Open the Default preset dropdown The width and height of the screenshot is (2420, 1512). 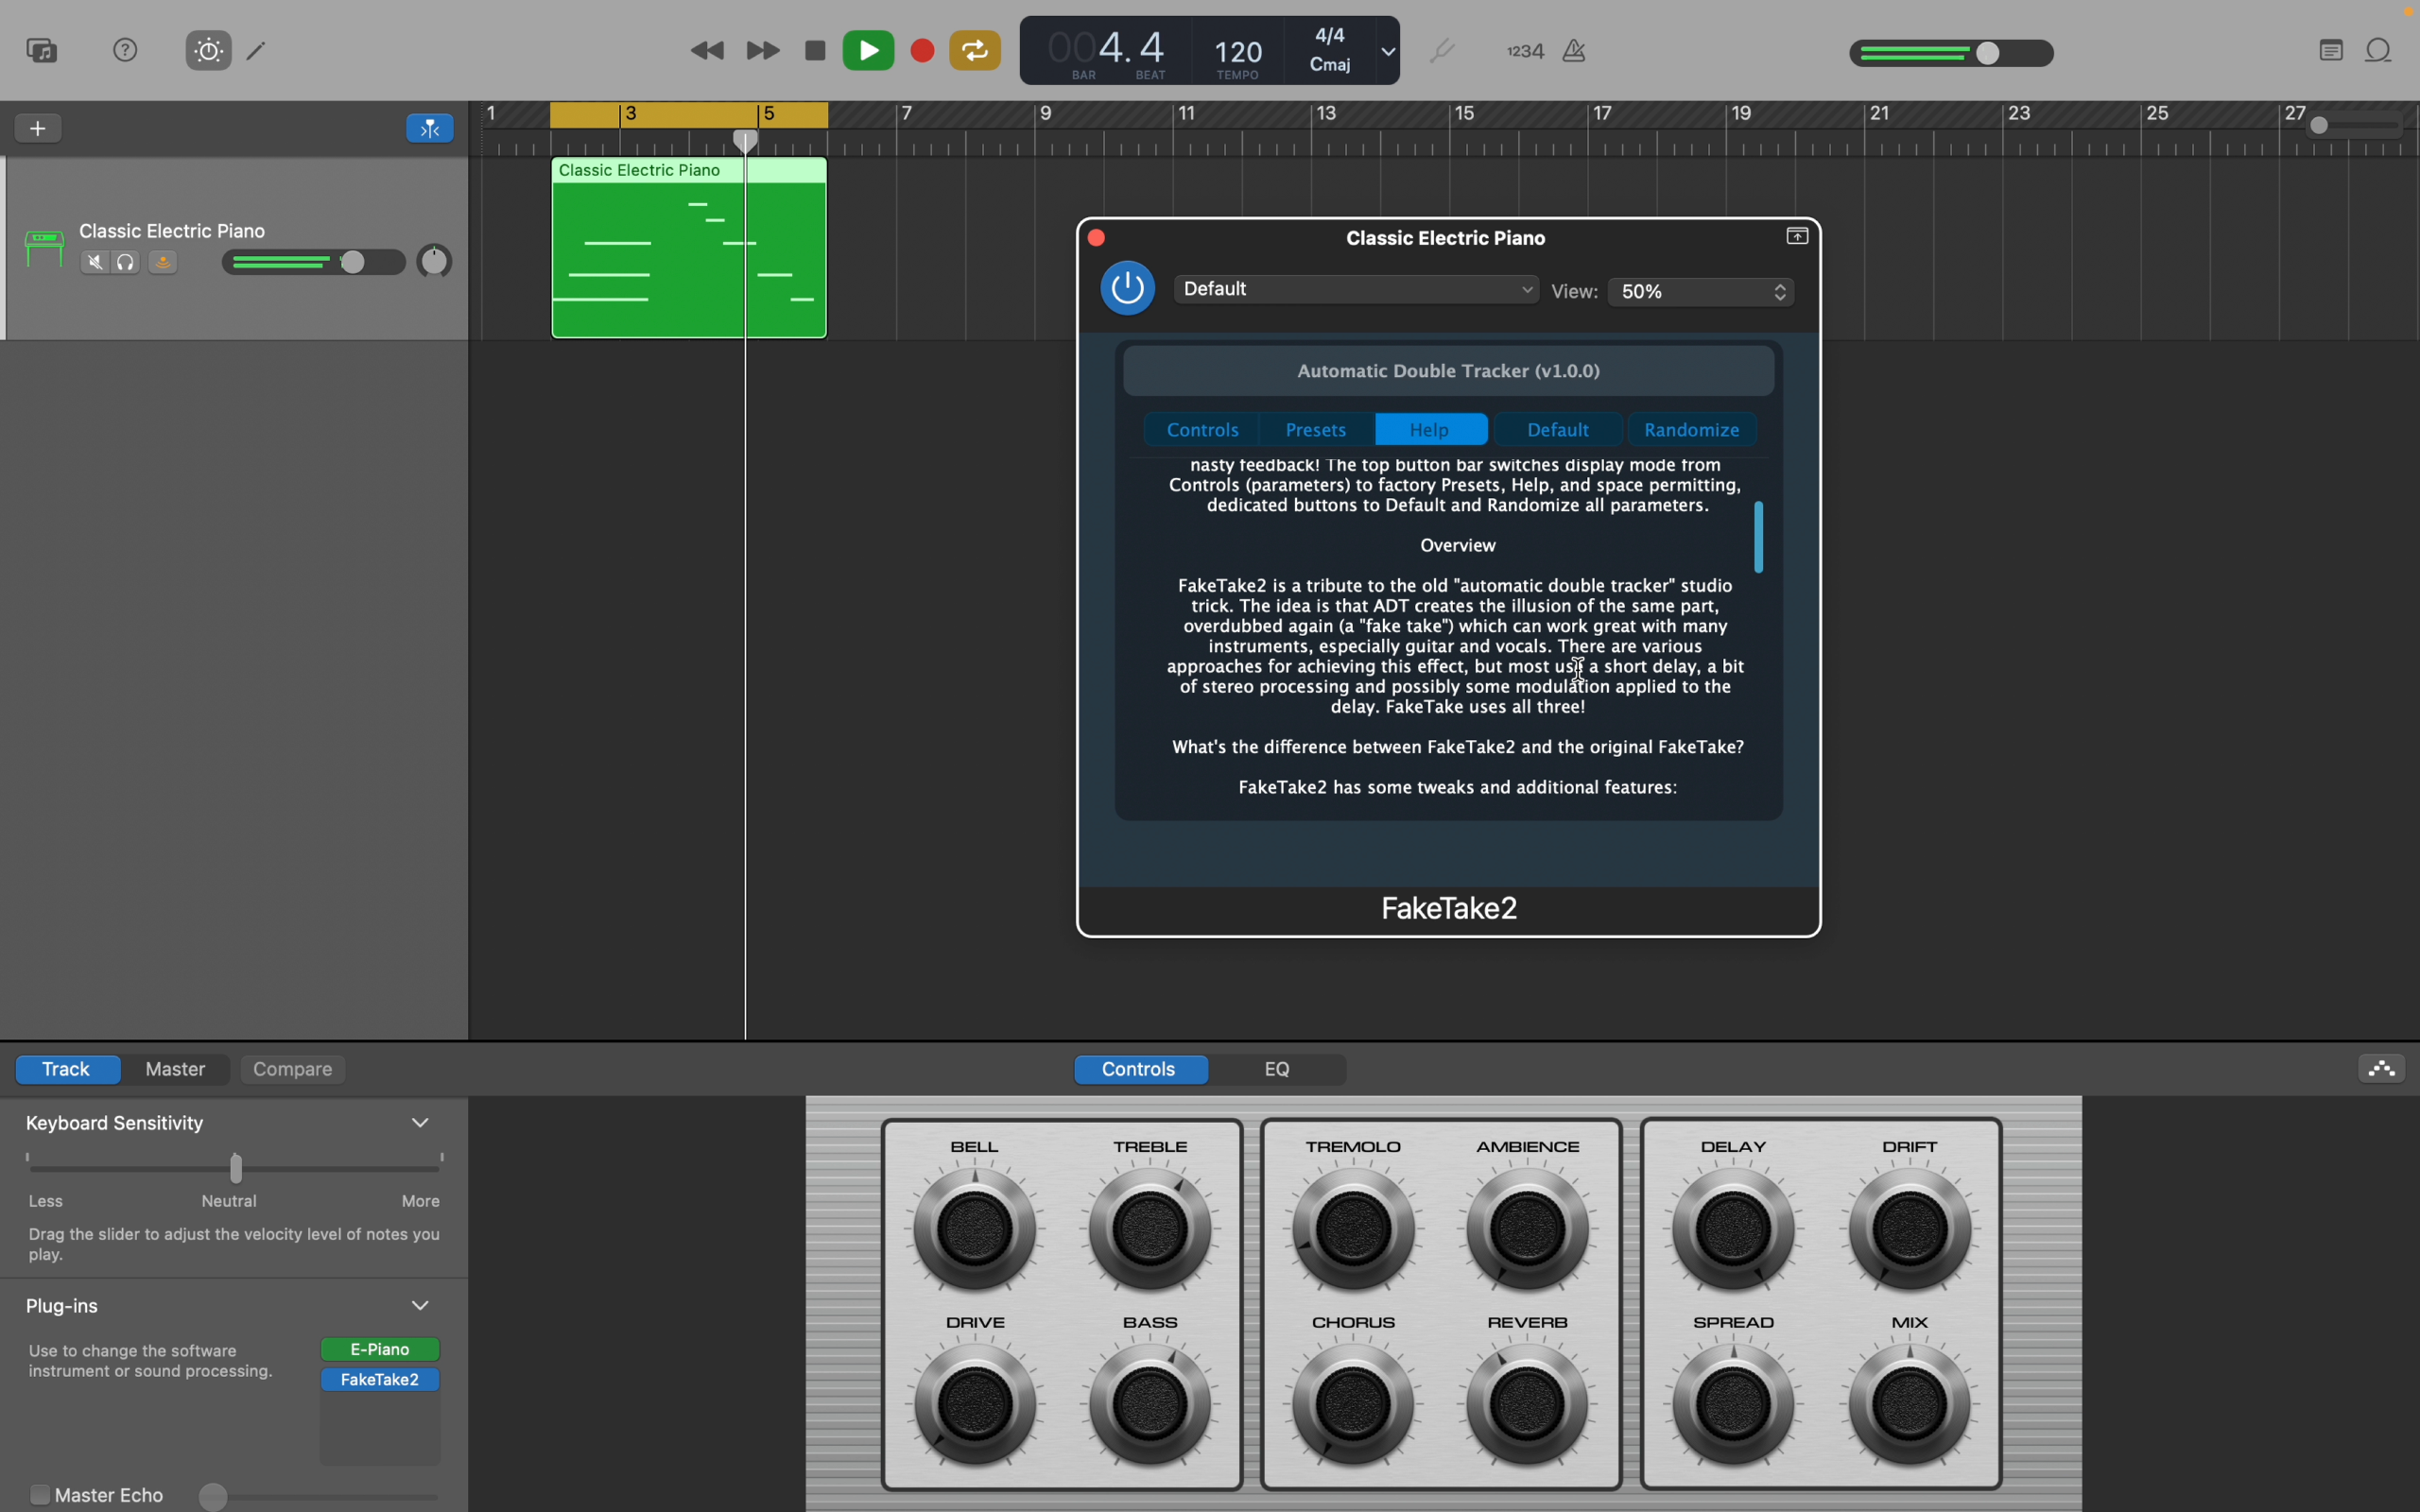tap(1357, 289)
